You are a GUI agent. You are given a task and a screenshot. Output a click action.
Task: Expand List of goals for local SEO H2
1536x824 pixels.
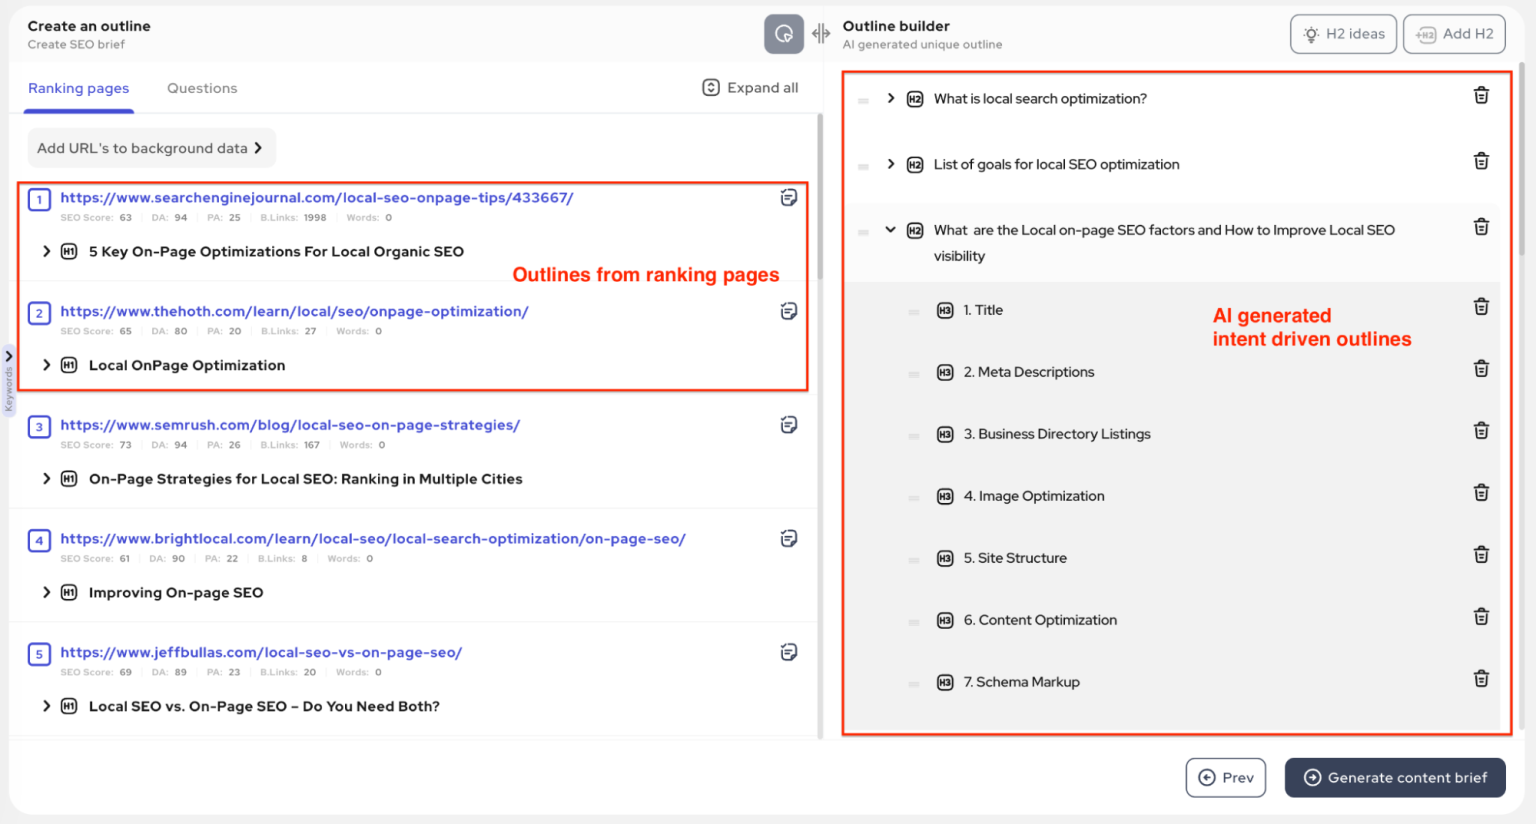[x=891, y=164]
